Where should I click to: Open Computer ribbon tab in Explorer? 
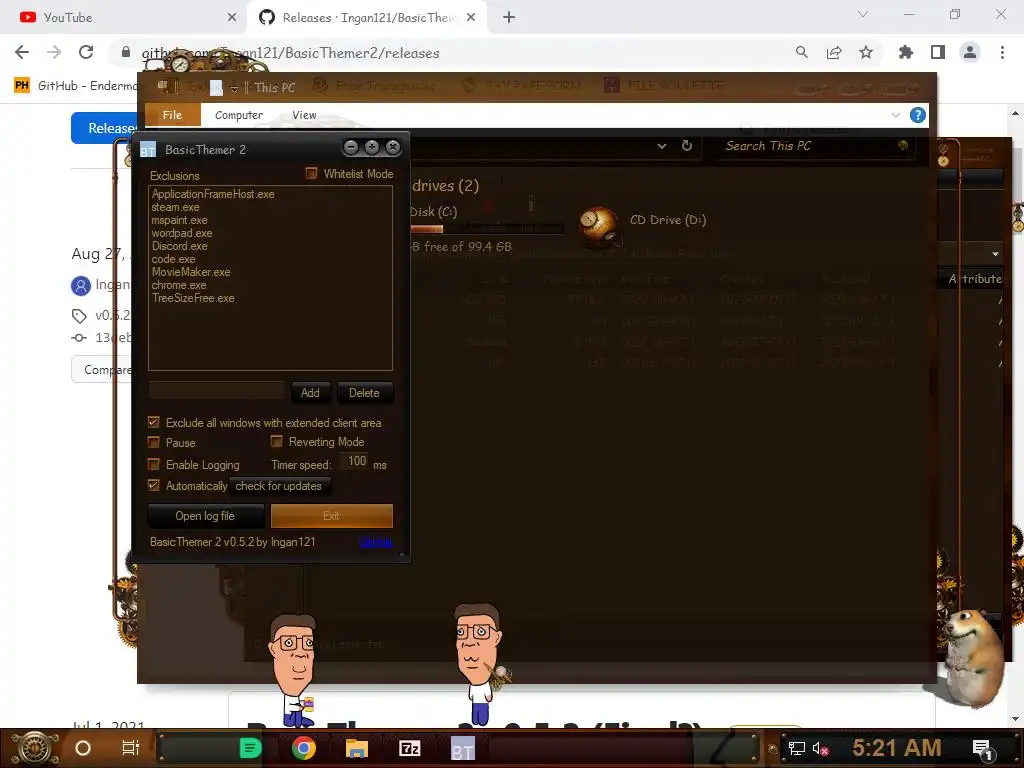tap(239, 115)
